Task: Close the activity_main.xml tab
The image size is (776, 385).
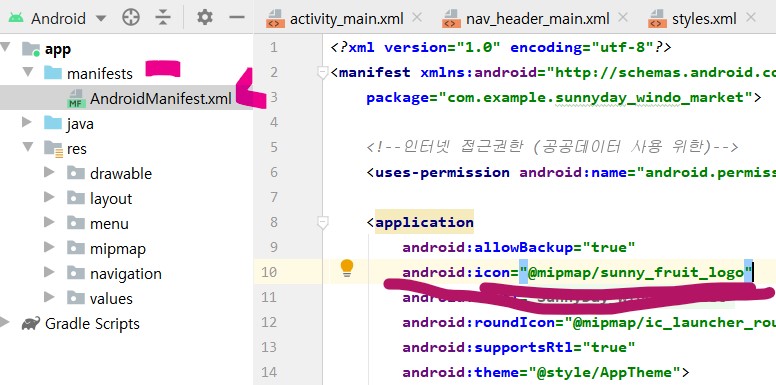Action: click(x=417, y=18)
